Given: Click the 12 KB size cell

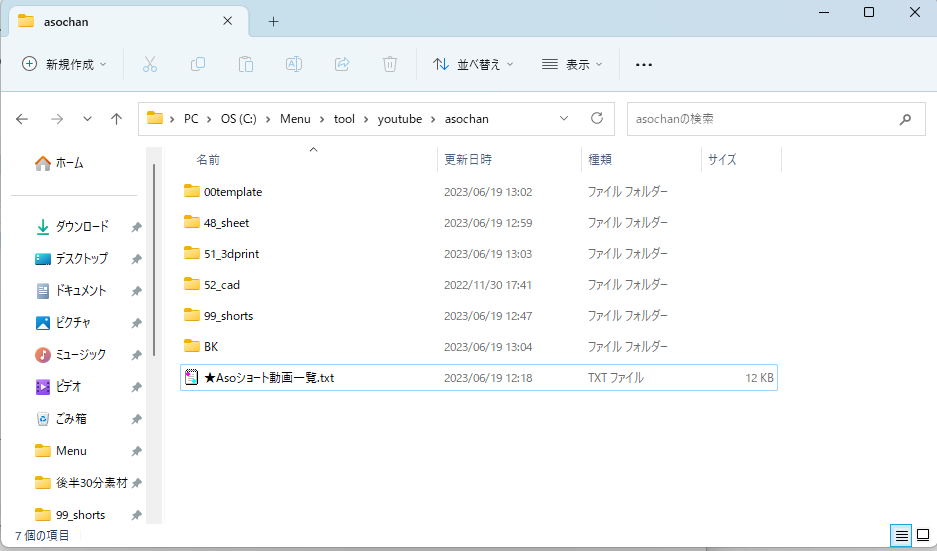Looking at the screenshot, I should pos(759,378).
